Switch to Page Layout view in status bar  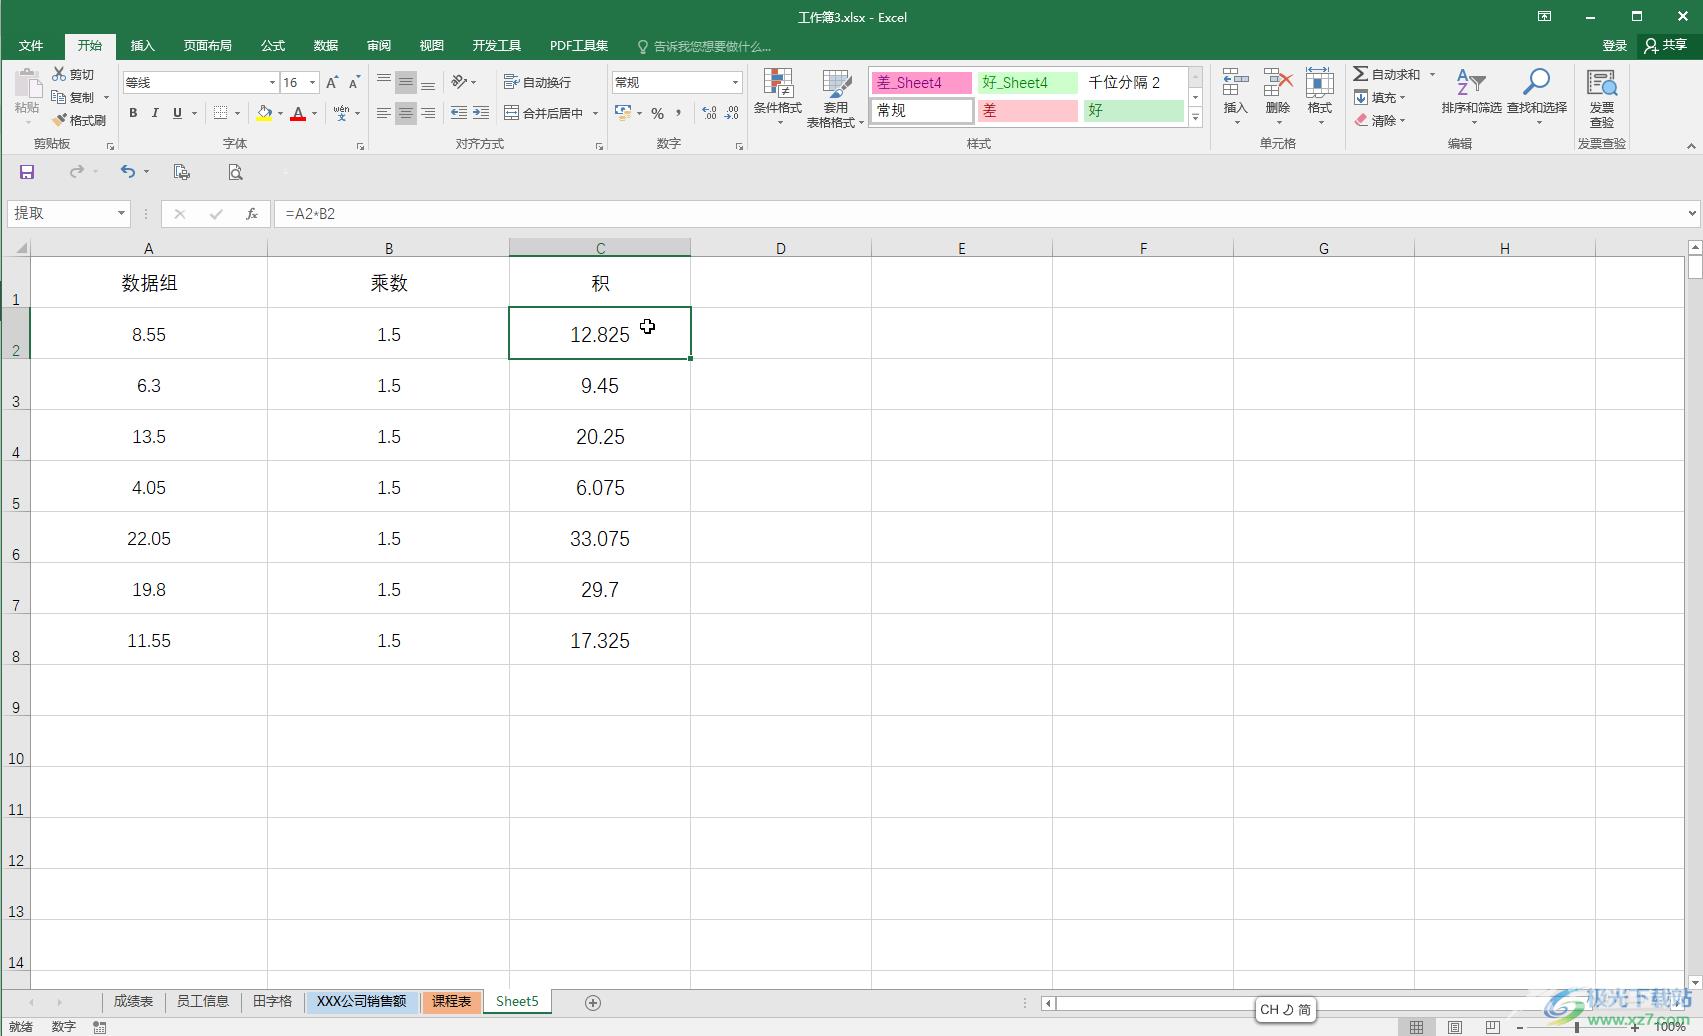click(x=1455, y=1027)
